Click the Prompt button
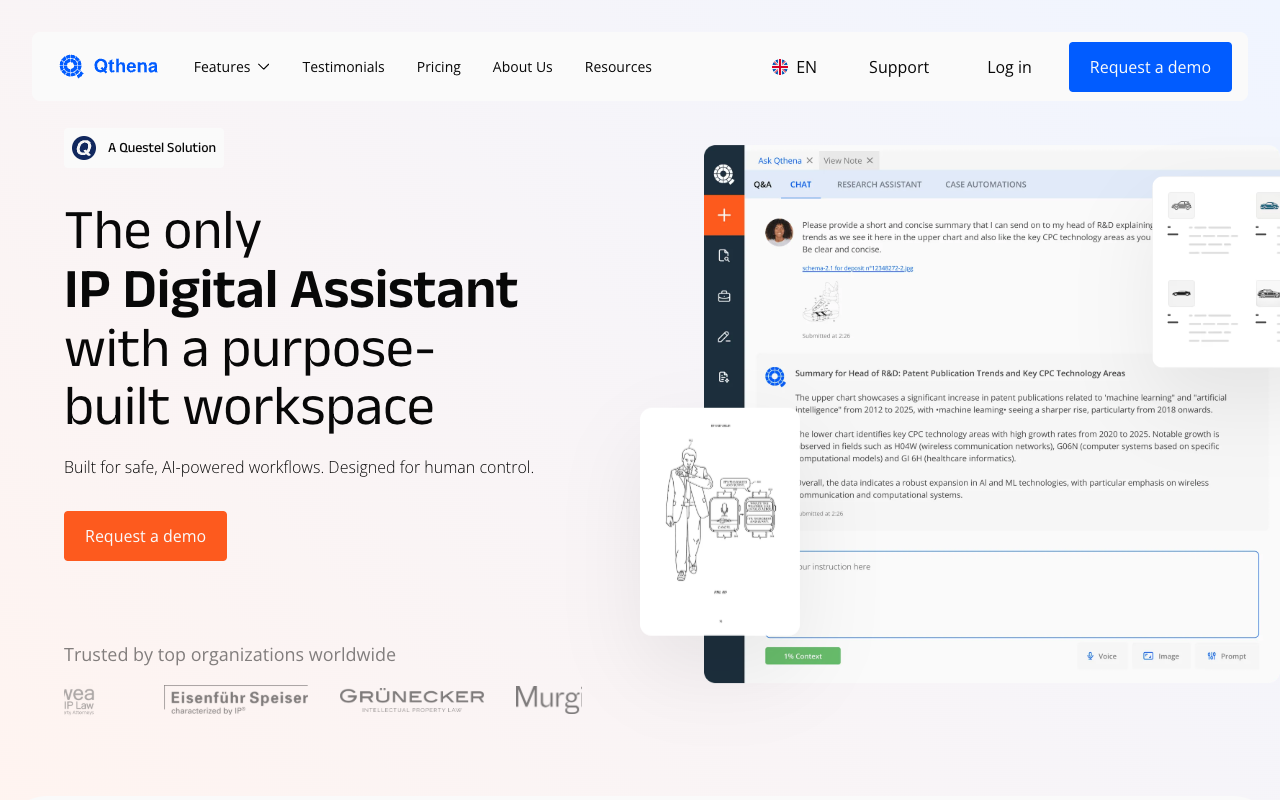 click(x=1226, y=656)
